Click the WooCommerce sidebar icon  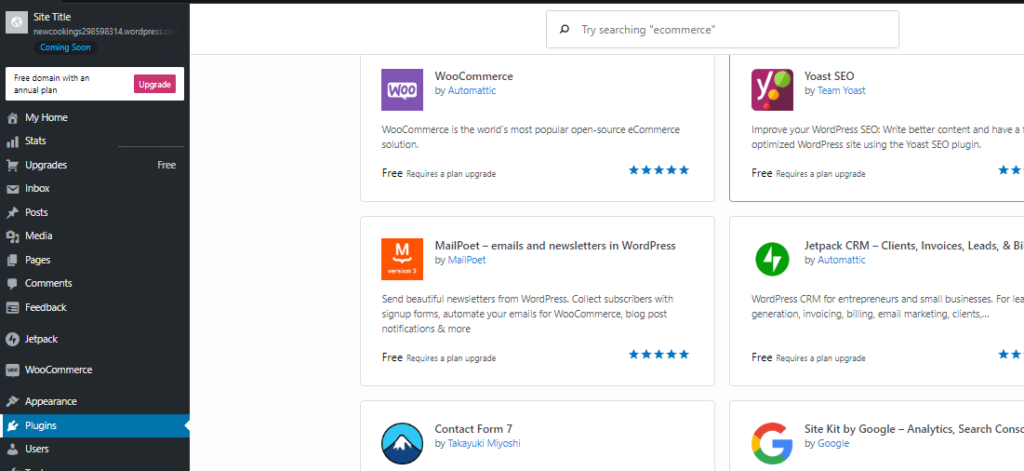pyautogui.click(x=12, y=370)
